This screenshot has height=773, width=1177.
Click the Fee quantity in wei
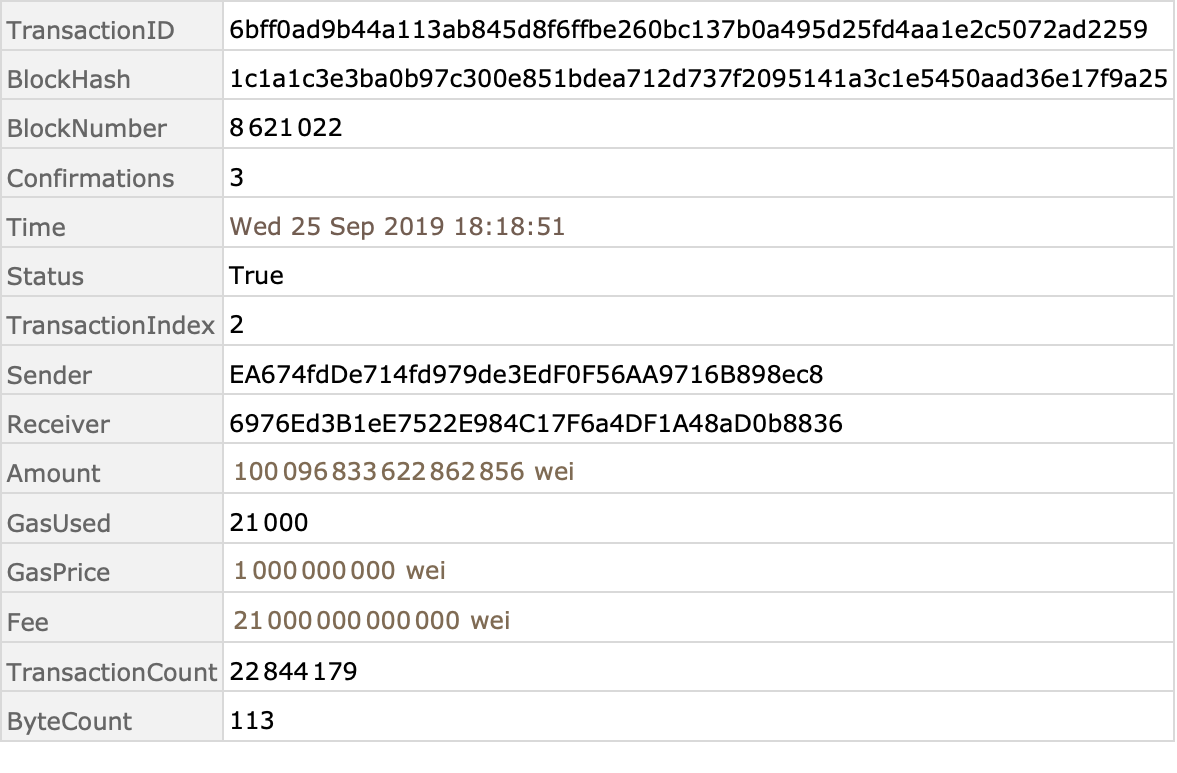(372, 621)
